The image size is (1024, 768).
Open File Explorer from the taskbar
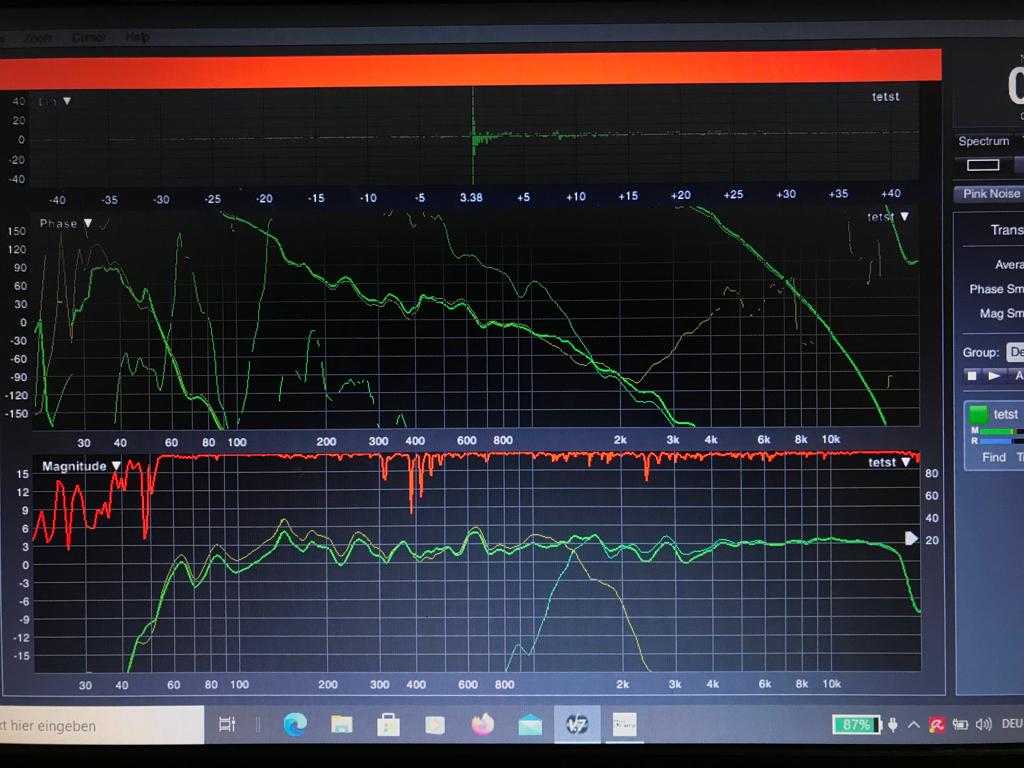tap(342, 725)
